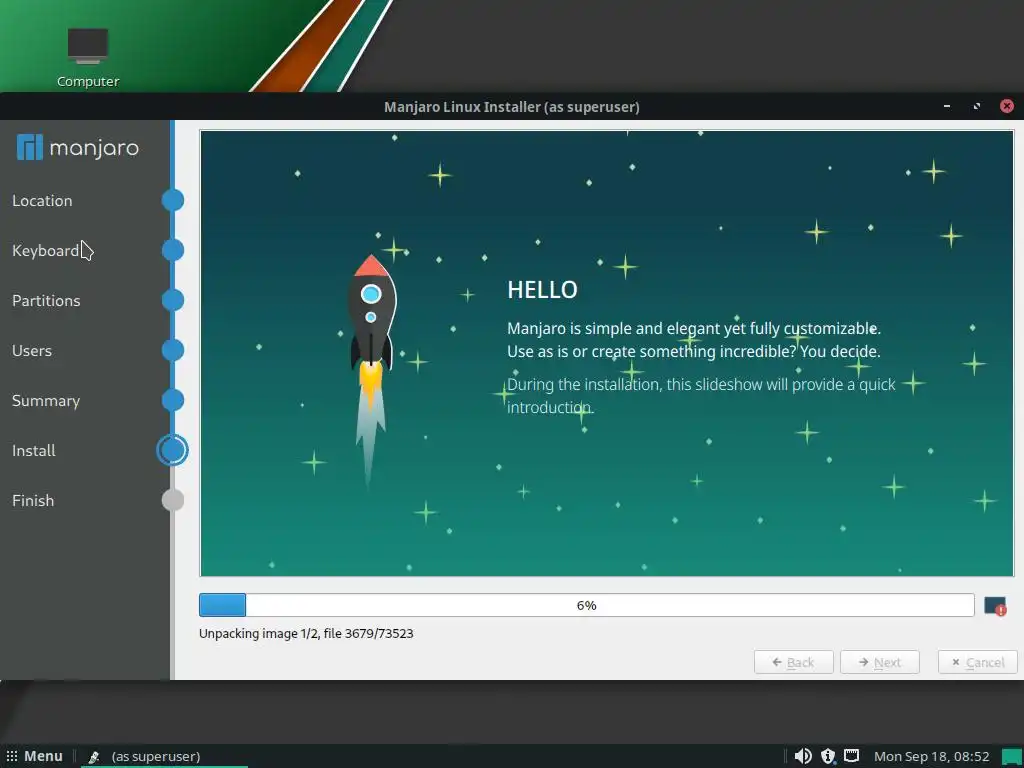Click the clock showing Mon Sep 18, 08:52
Viewport: 1024px width, 768px height.
tap(931, 756)
